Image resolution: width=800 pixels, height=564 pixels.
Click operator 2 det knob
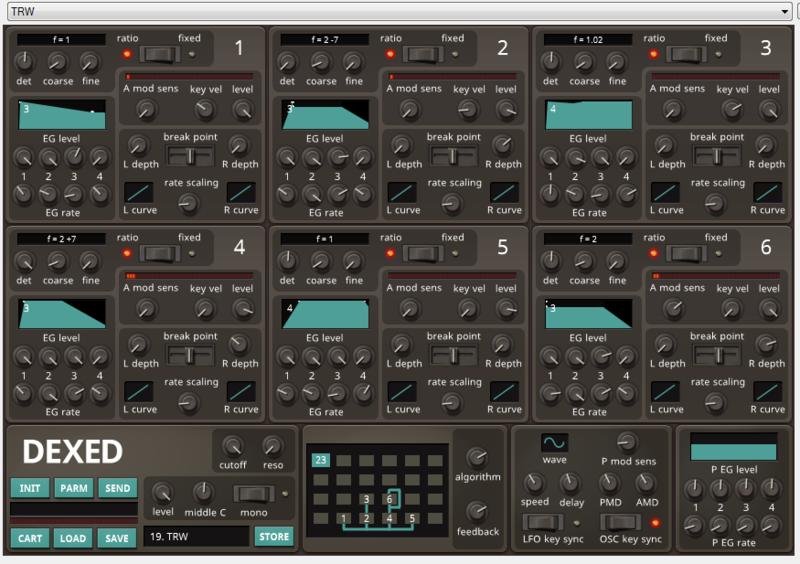(287, 63)
